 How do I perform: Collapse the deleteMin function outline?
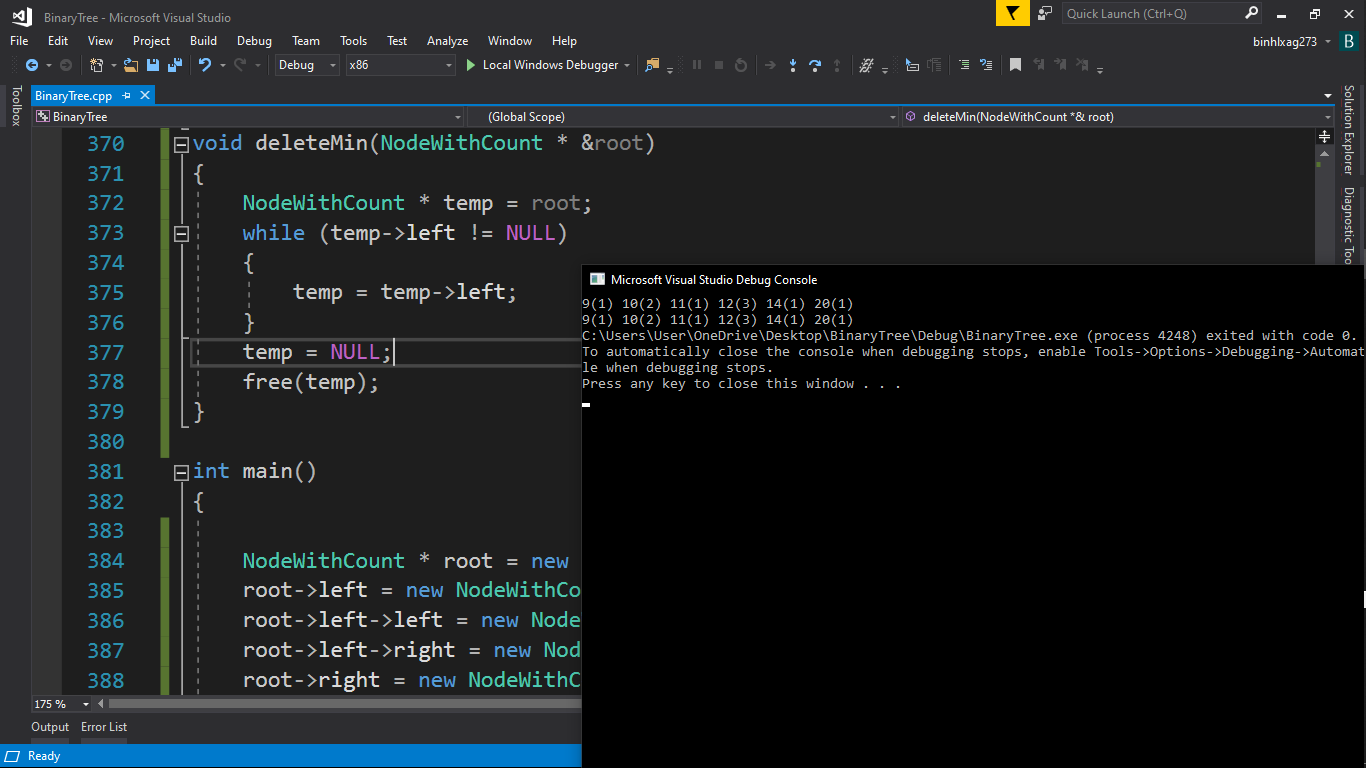pos(181,144)
